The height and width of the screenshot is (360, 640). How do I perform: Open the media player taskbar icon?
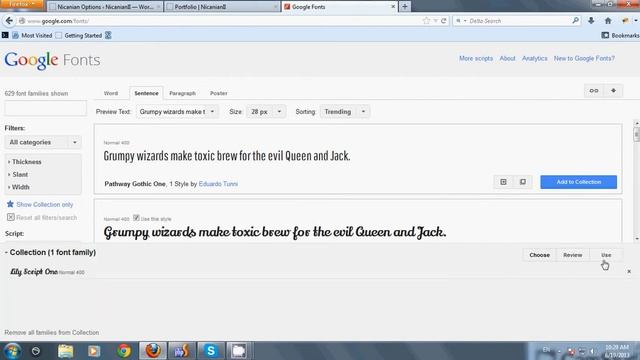coord(94,351)
